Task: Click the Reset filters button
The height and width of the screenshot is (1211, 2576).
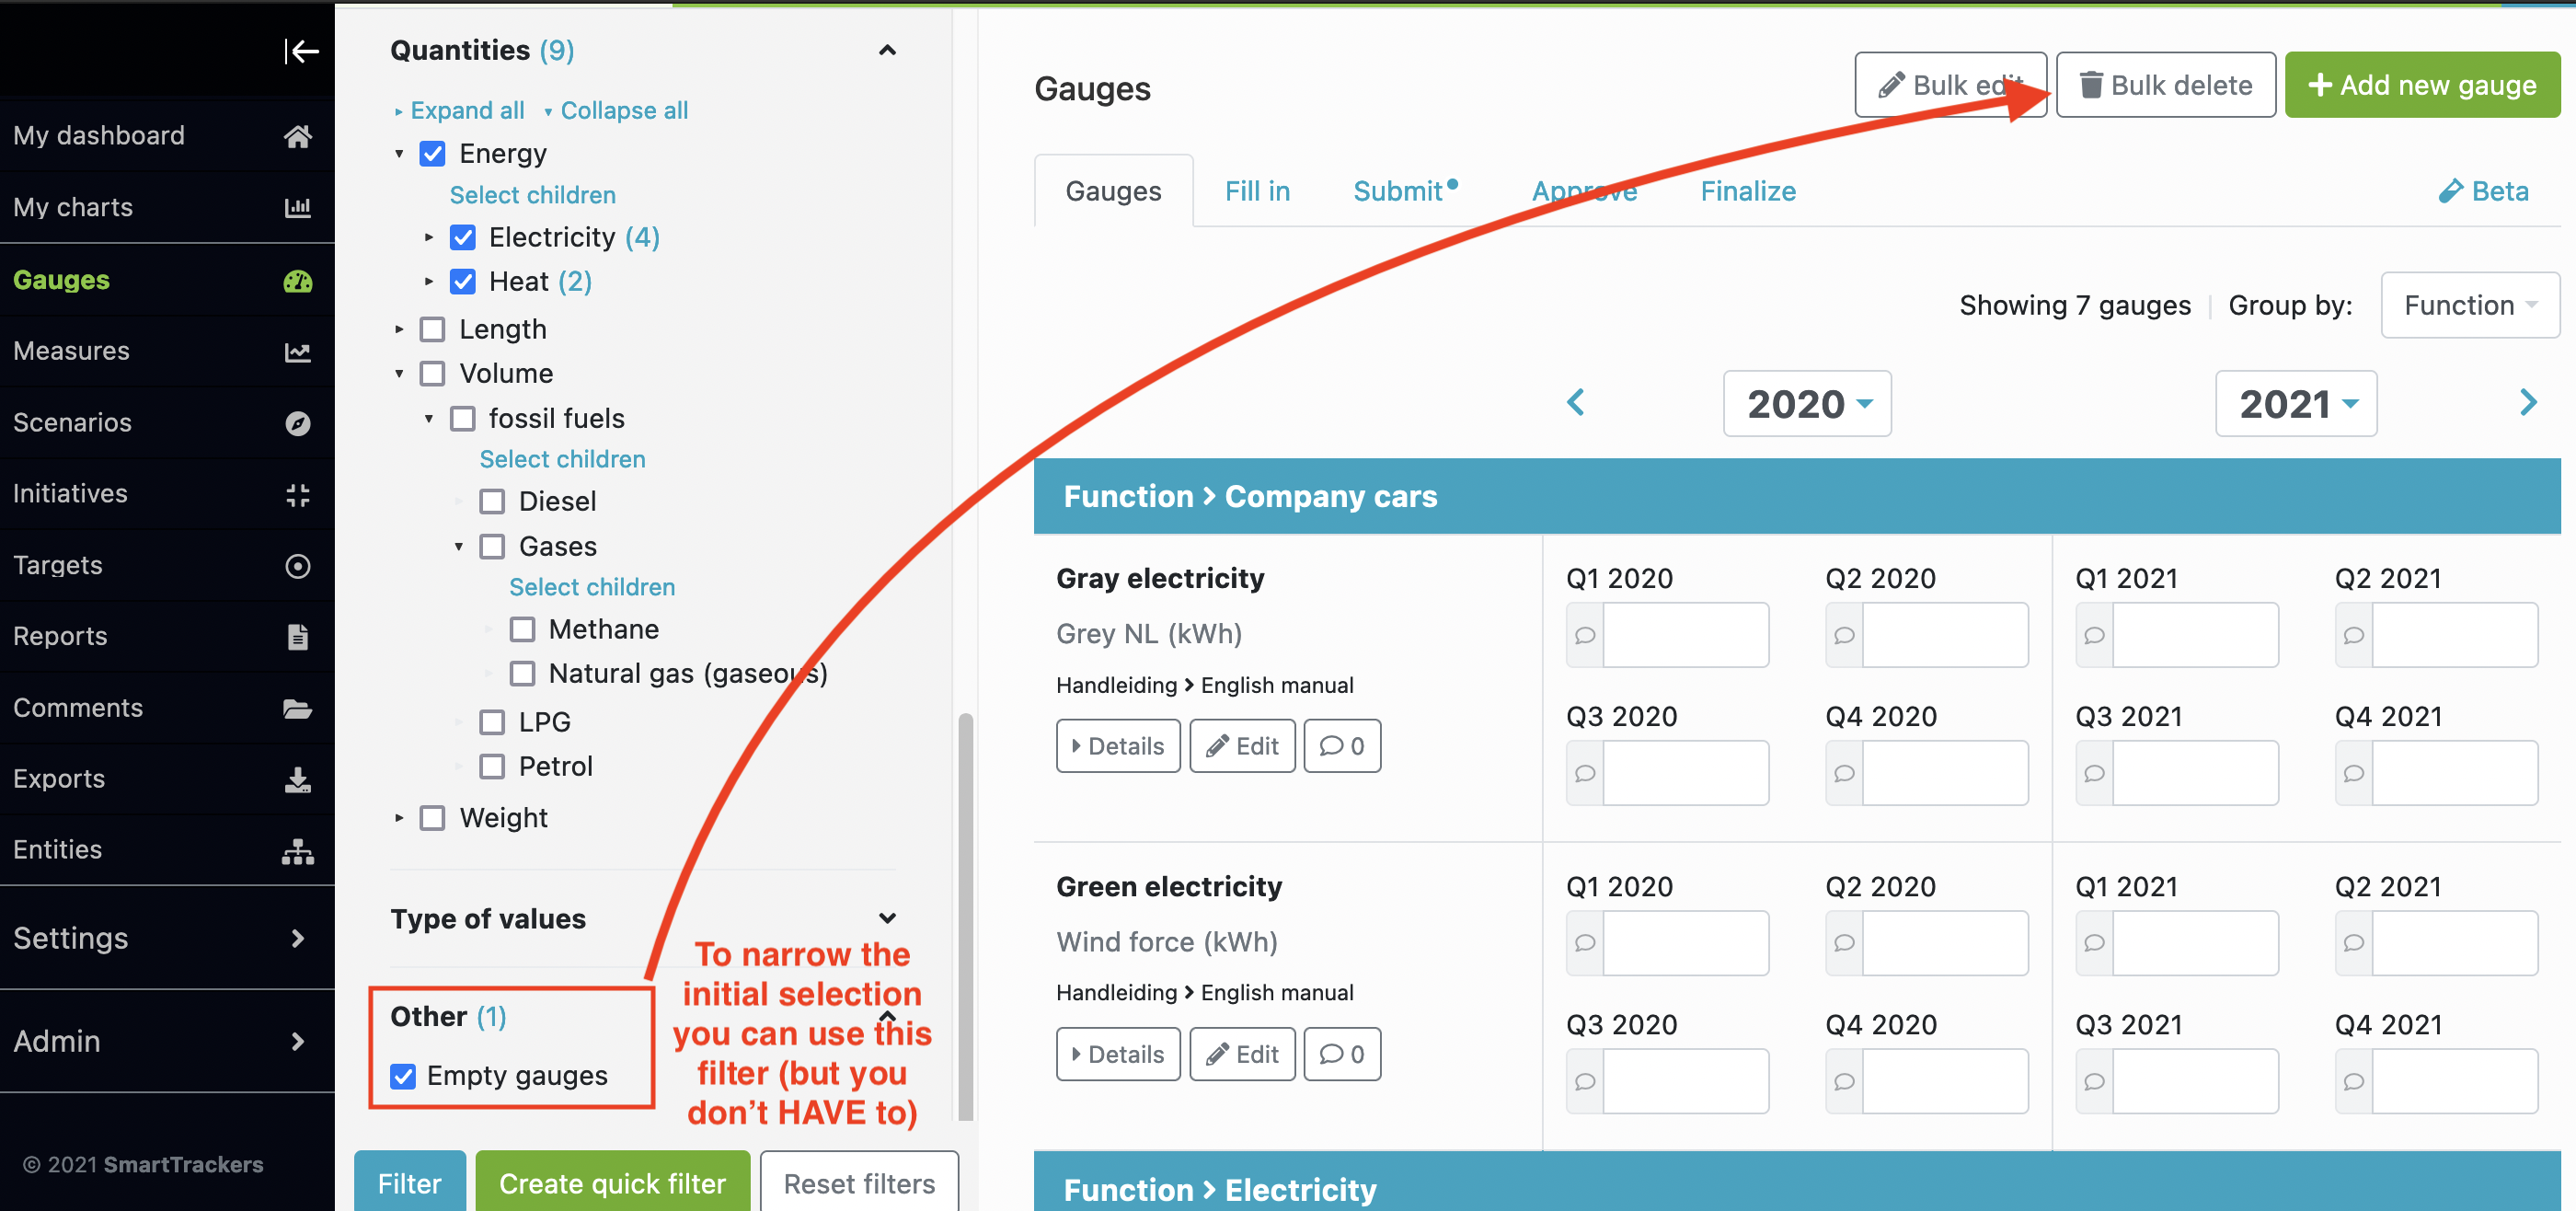Action: 857,1182
